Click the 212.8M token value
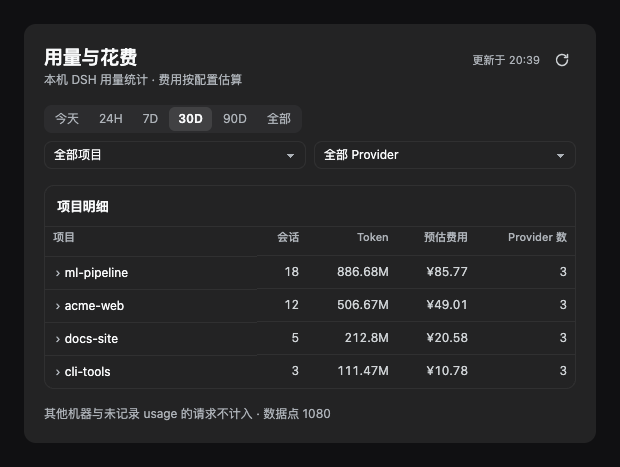 (367, 338)
